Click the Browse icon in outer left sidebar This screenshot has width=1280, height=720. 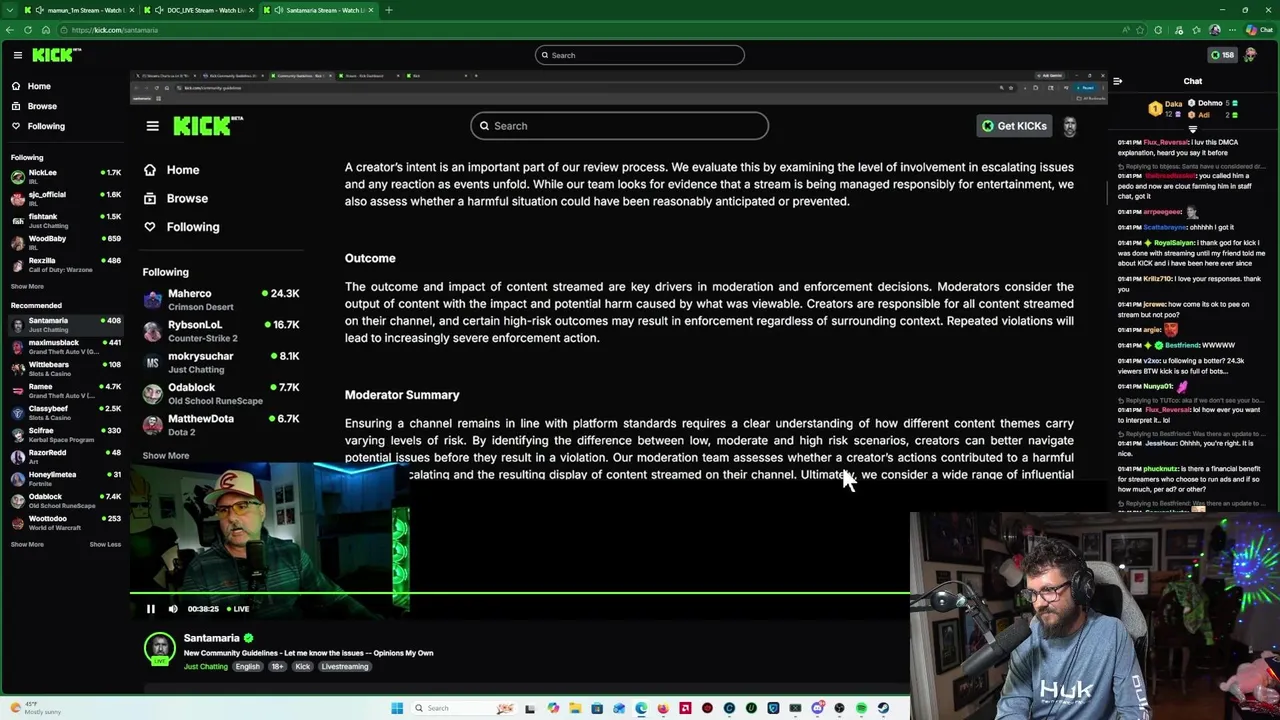(16, 106)
